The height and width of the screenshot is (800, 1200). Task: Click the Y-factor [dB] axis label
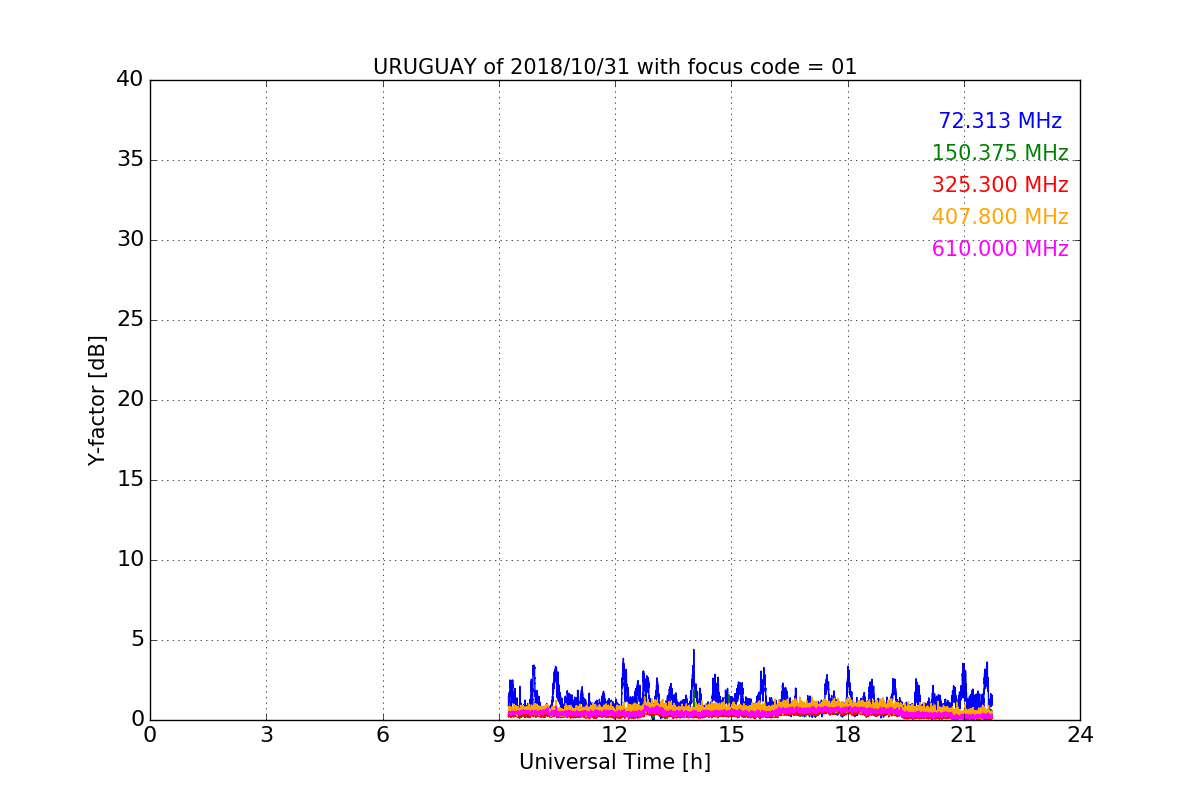coord(97,400)
